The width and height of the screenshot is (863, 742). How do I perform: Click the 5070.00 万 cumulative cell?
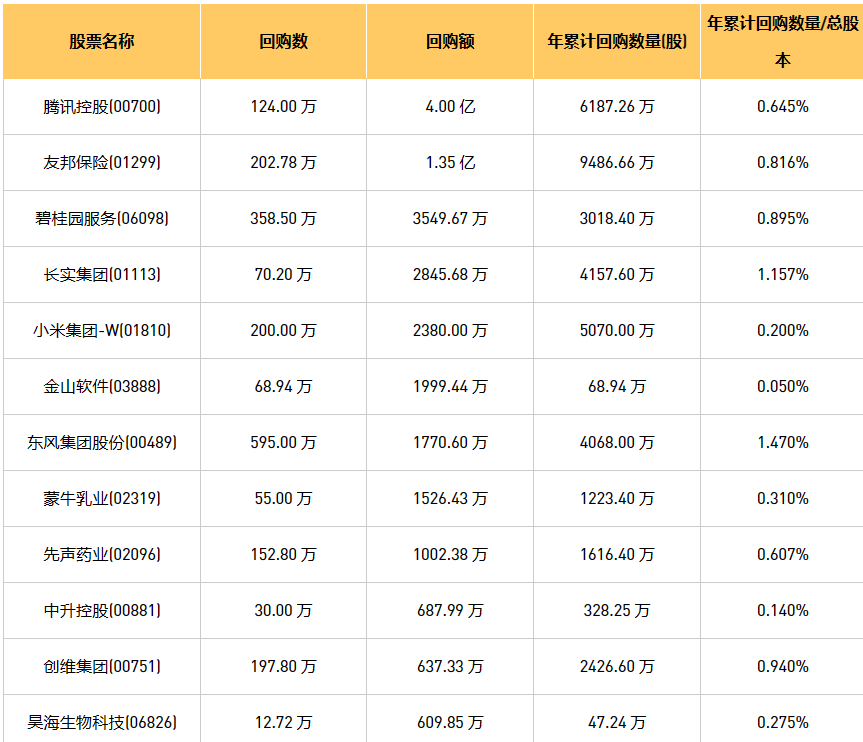(x=616, y=331)
